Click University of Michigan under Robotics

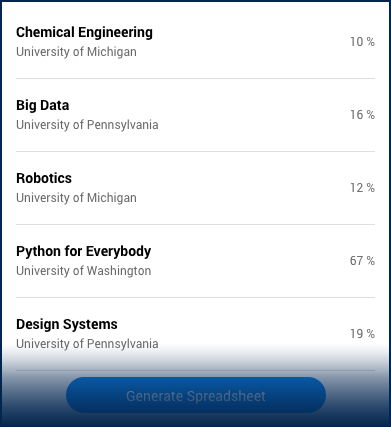click(76, 198)
